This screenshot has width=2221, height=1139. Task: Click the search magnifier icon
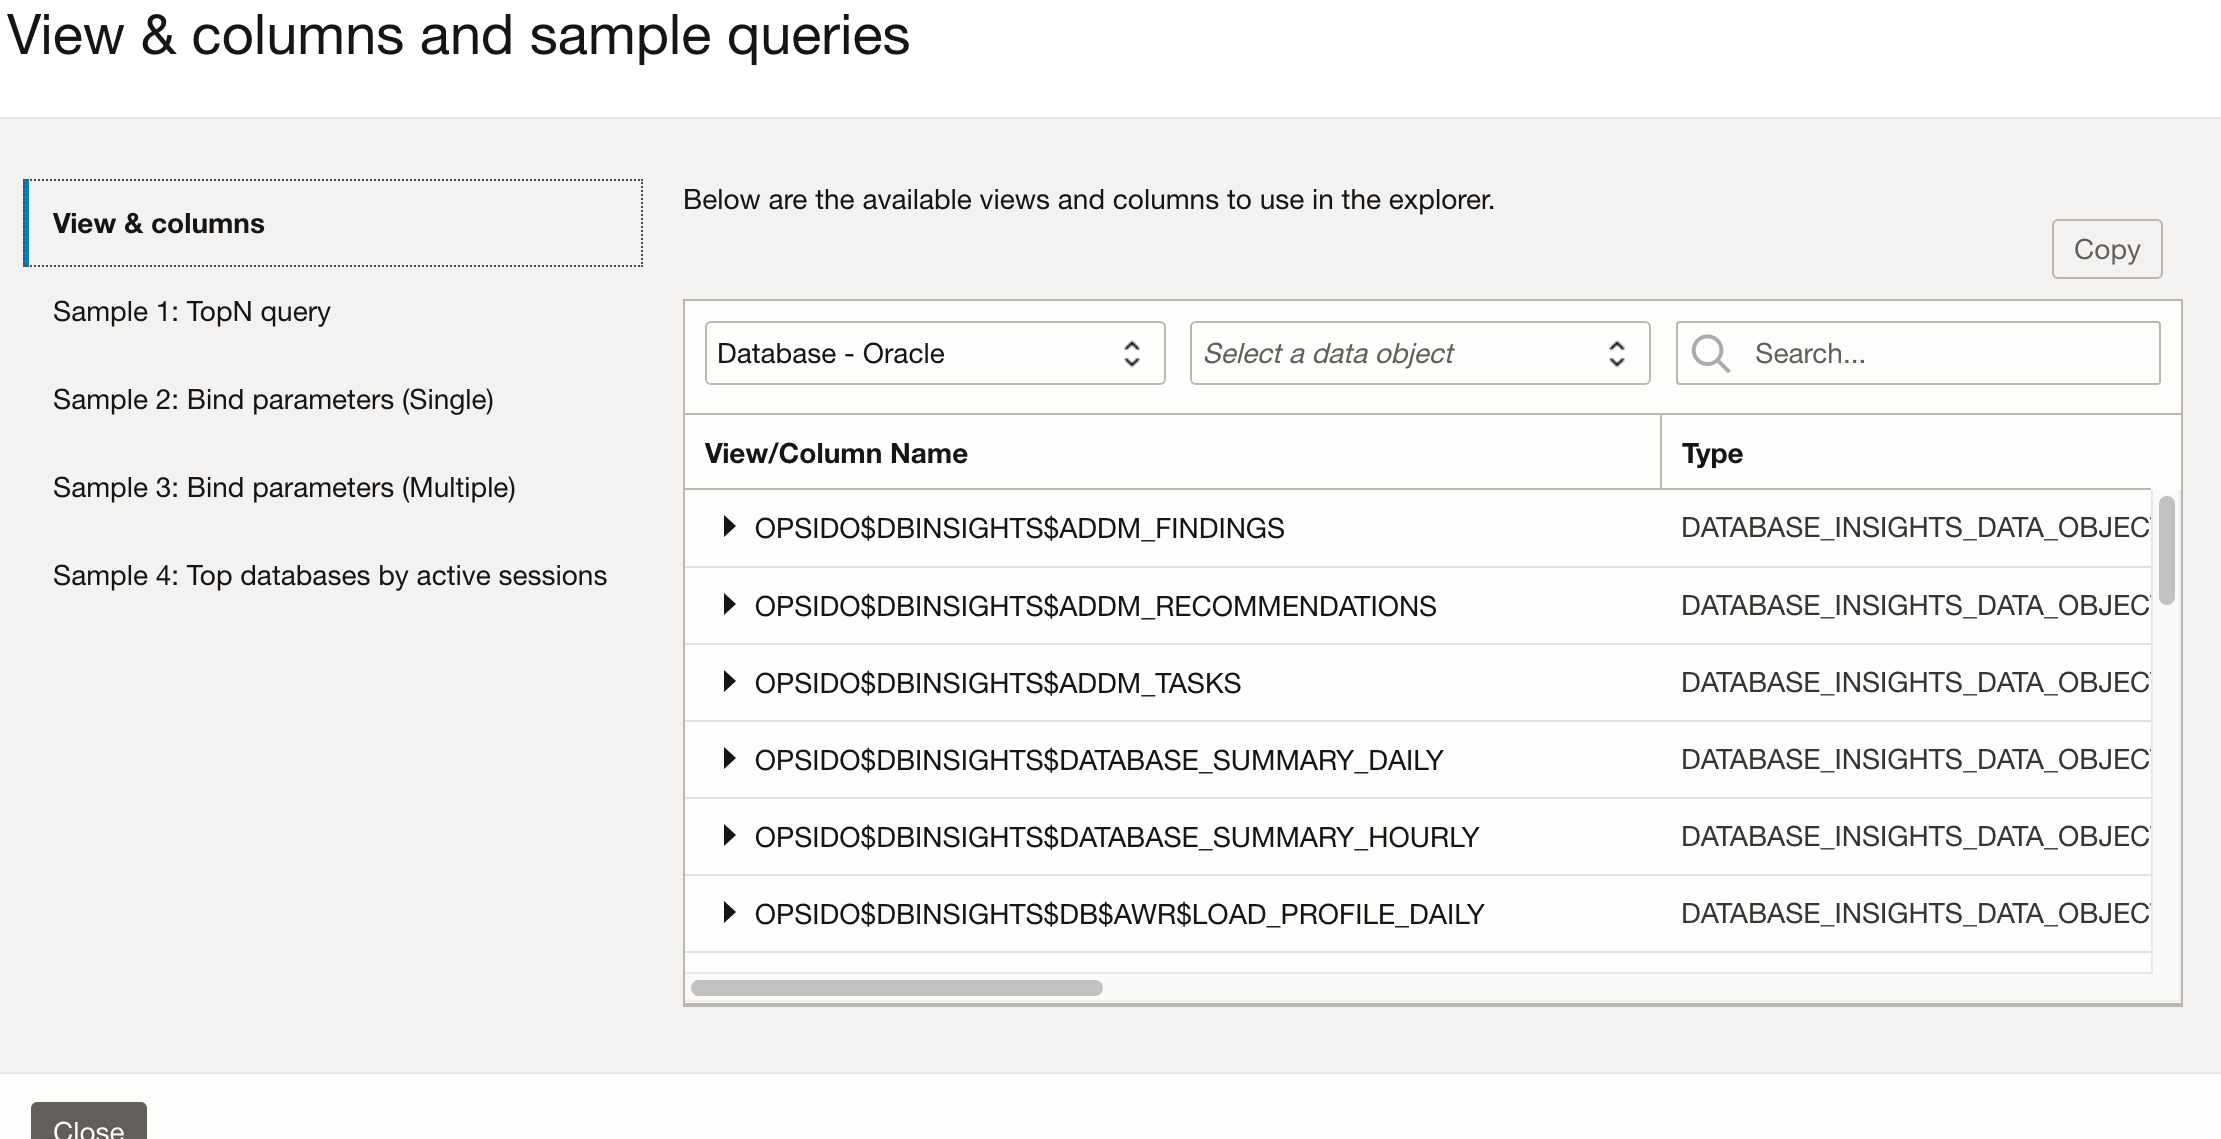(x=1710, y=353)
